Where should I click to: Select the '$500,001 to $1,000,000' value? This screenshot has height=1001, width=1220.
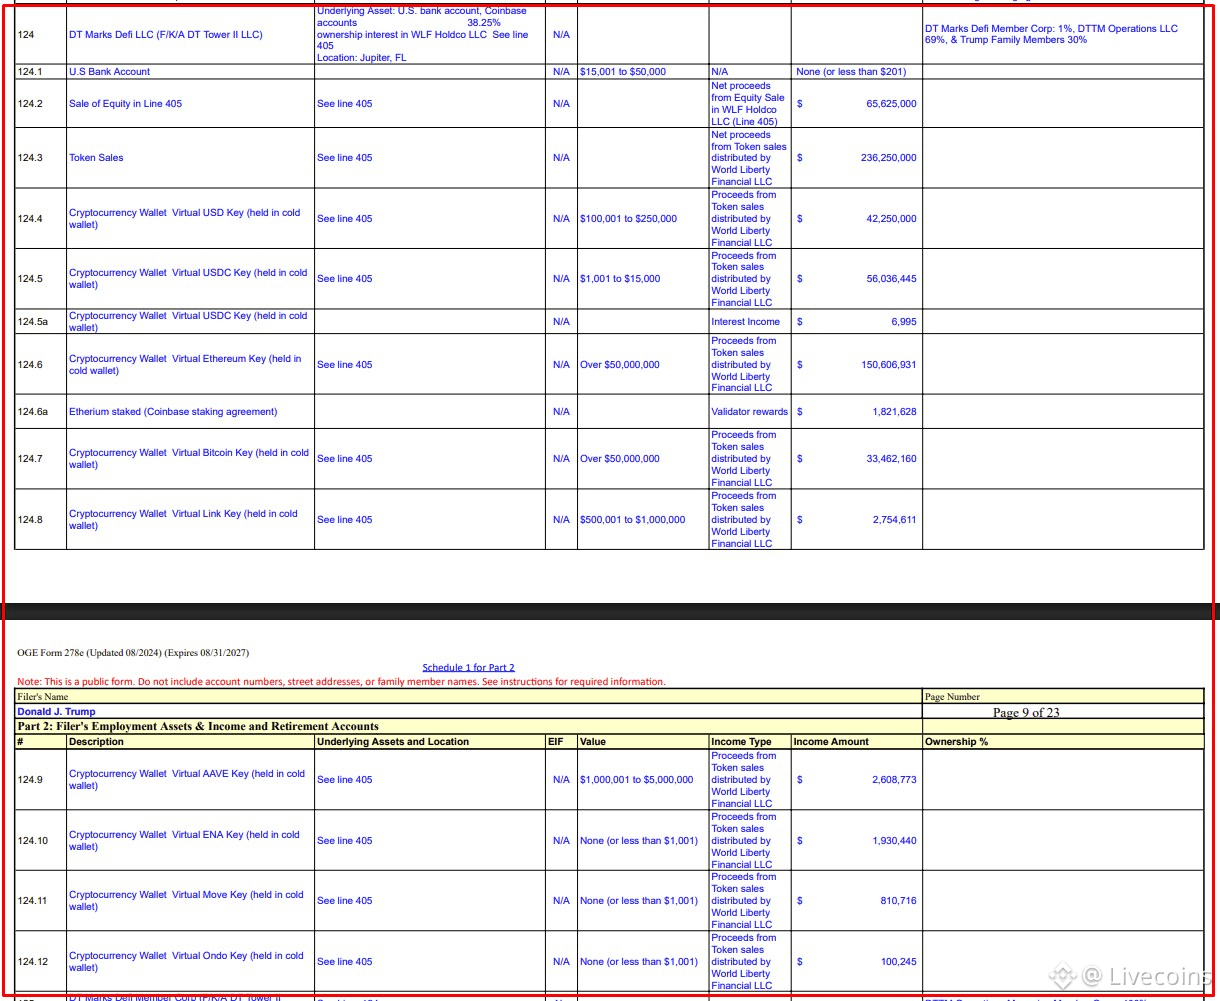coord(633,520)
